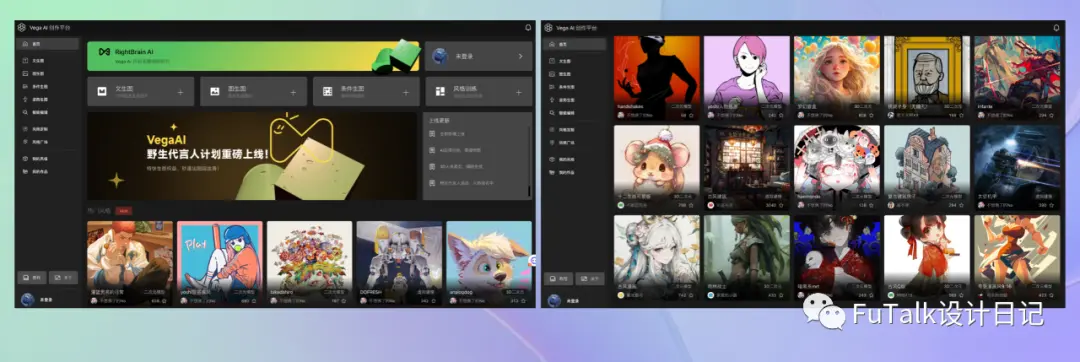Click the plus icon on the 文生图 card

pos(180,92)
